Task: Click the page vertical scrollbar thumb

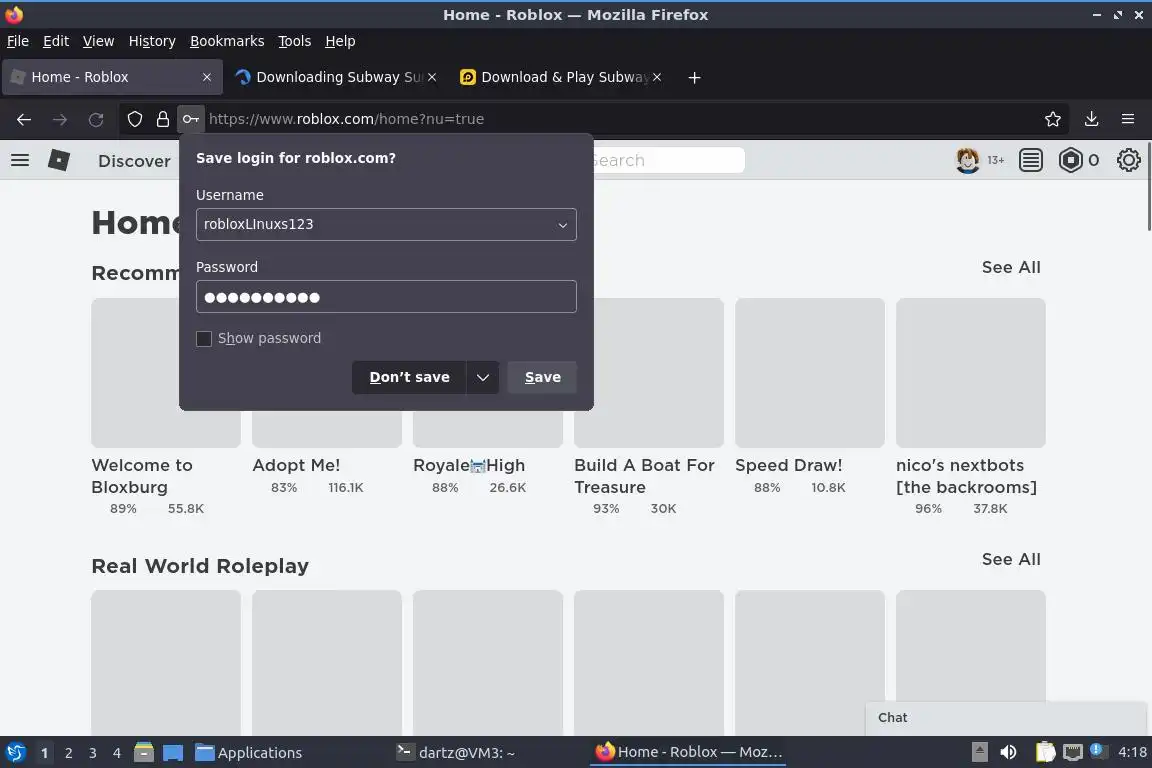Action: tap(1148, 187)
